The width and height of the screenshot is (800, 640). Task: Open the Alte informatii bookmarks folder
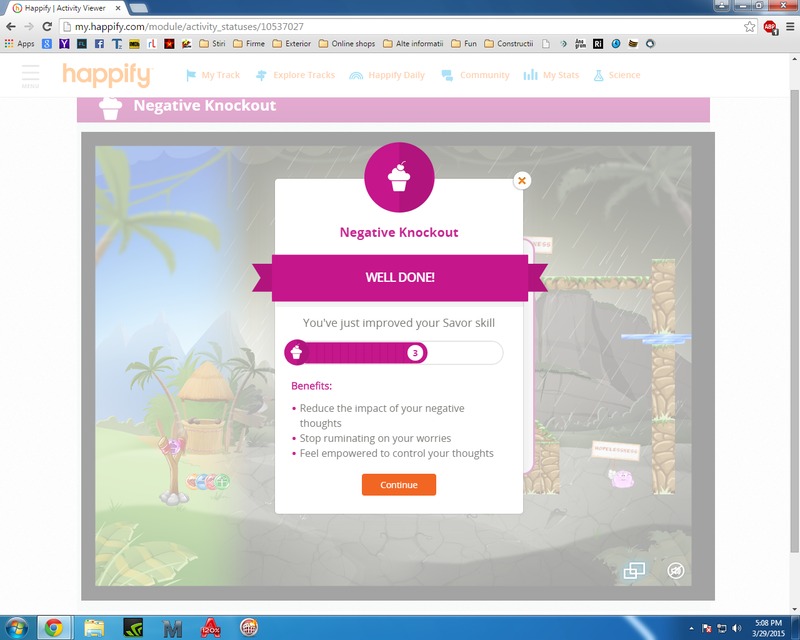413,44
